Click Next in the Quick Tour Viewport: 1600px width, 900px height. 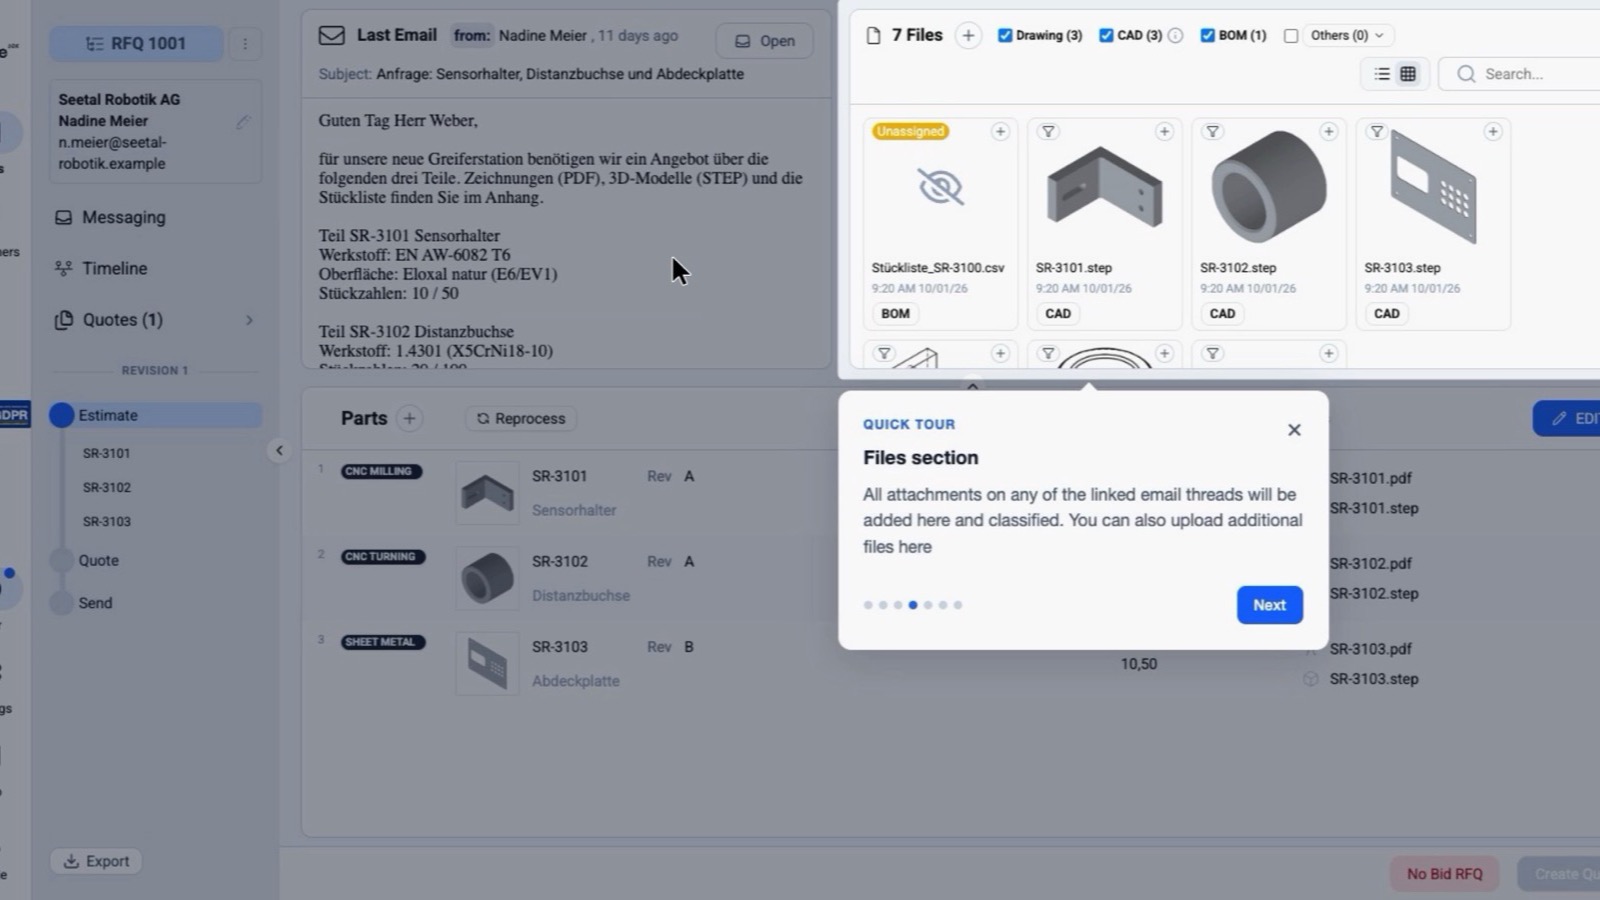pyautogui.click(x=1269, y=605)
